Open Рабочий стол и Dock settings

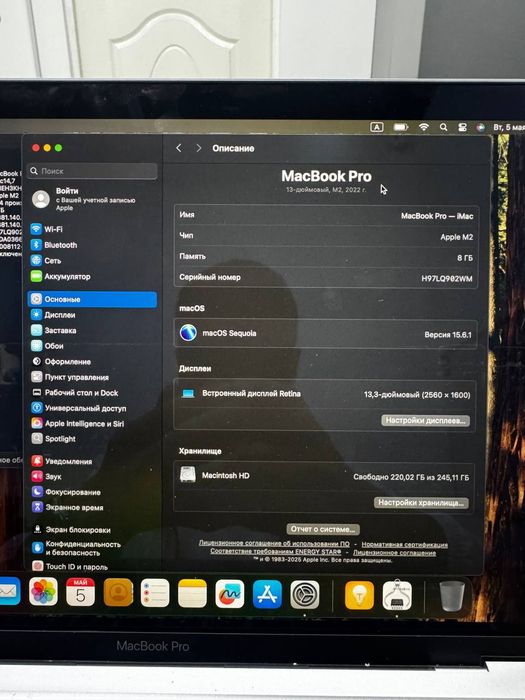pyautogui.click(x=81, y=393)
